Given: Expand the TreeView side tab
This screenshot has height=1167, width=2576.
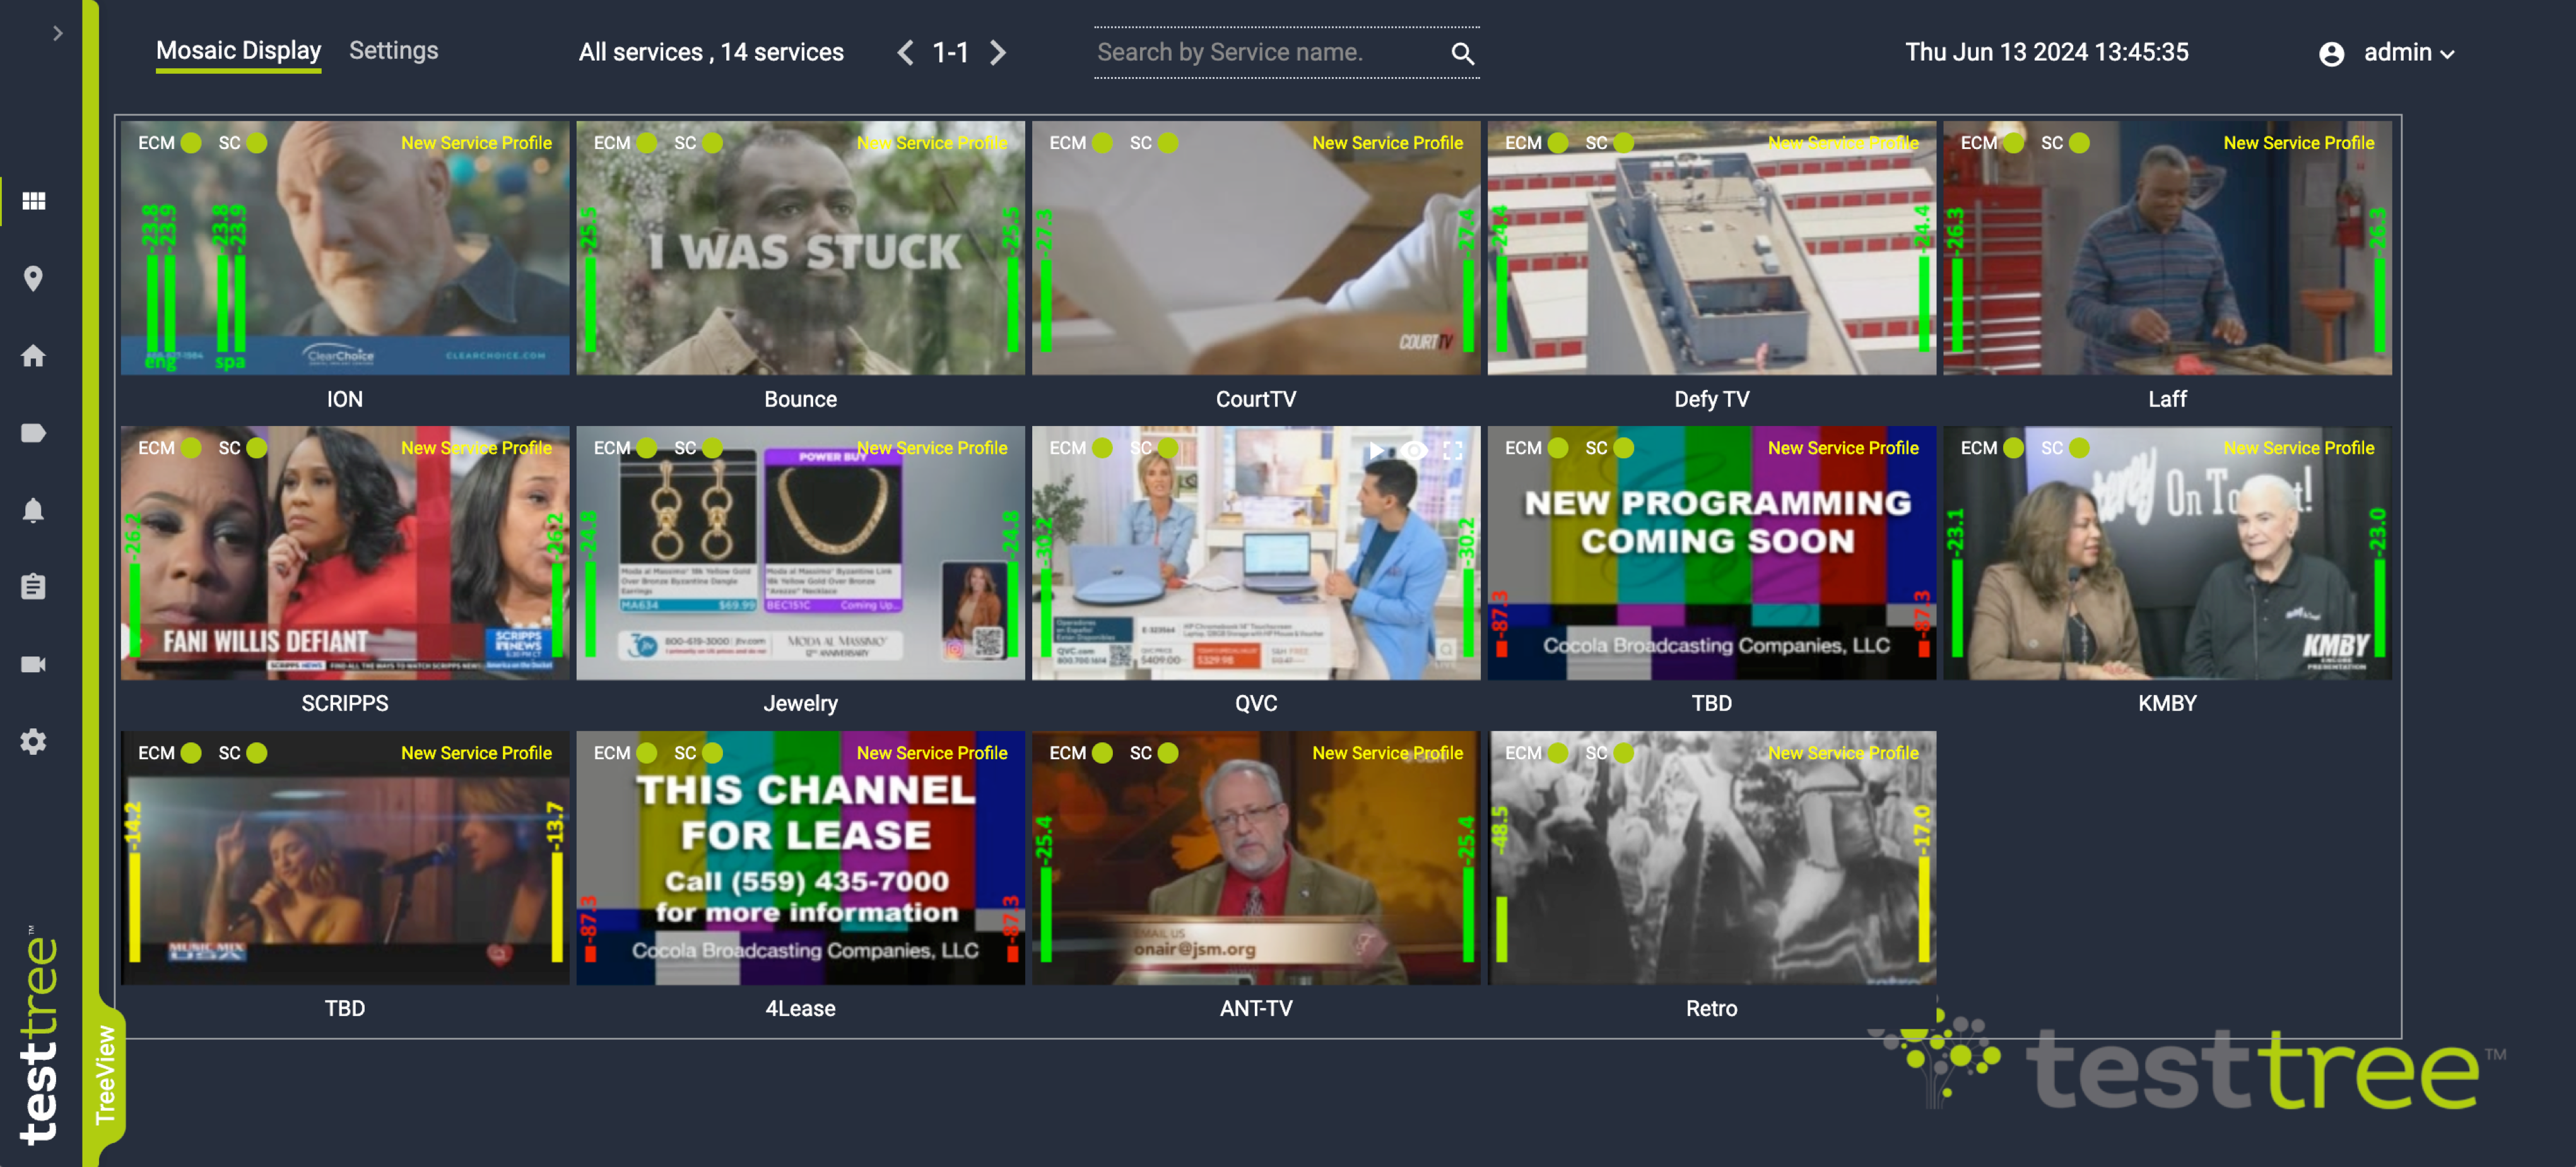Looking at the screenshot, I should [x=106, y=1075].
